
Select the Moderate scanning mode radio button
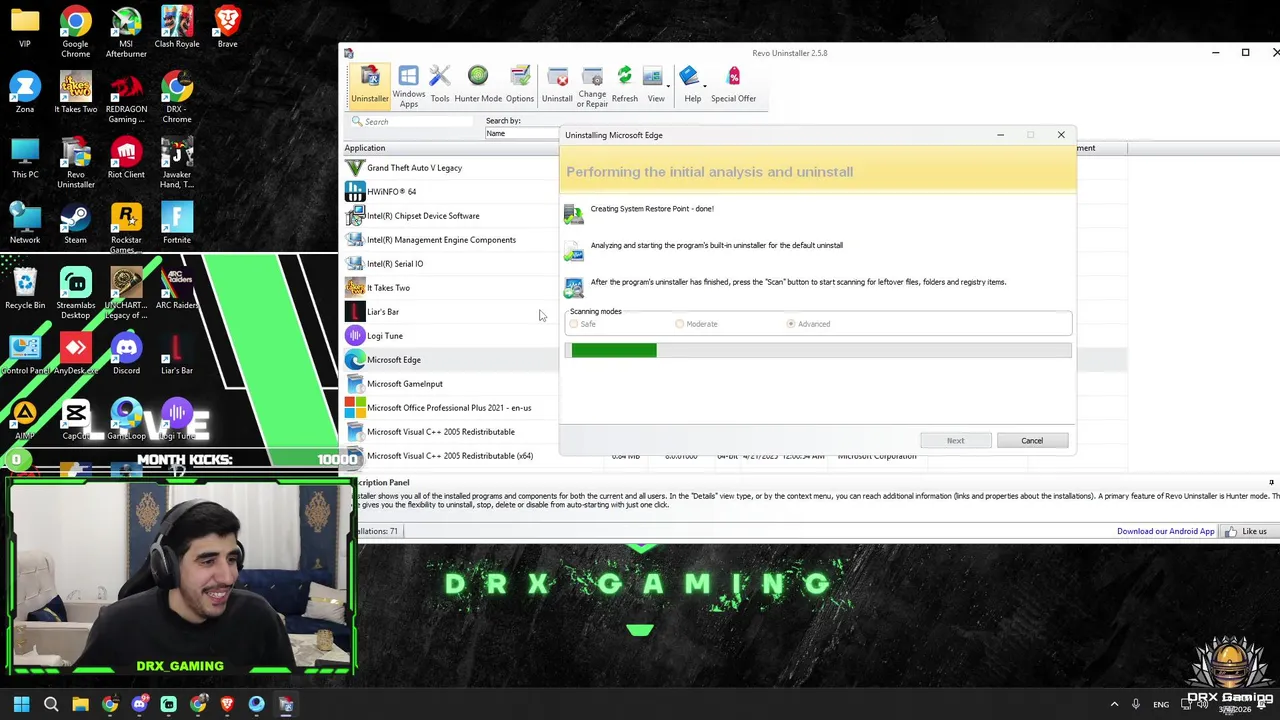(x=680, y=324)
